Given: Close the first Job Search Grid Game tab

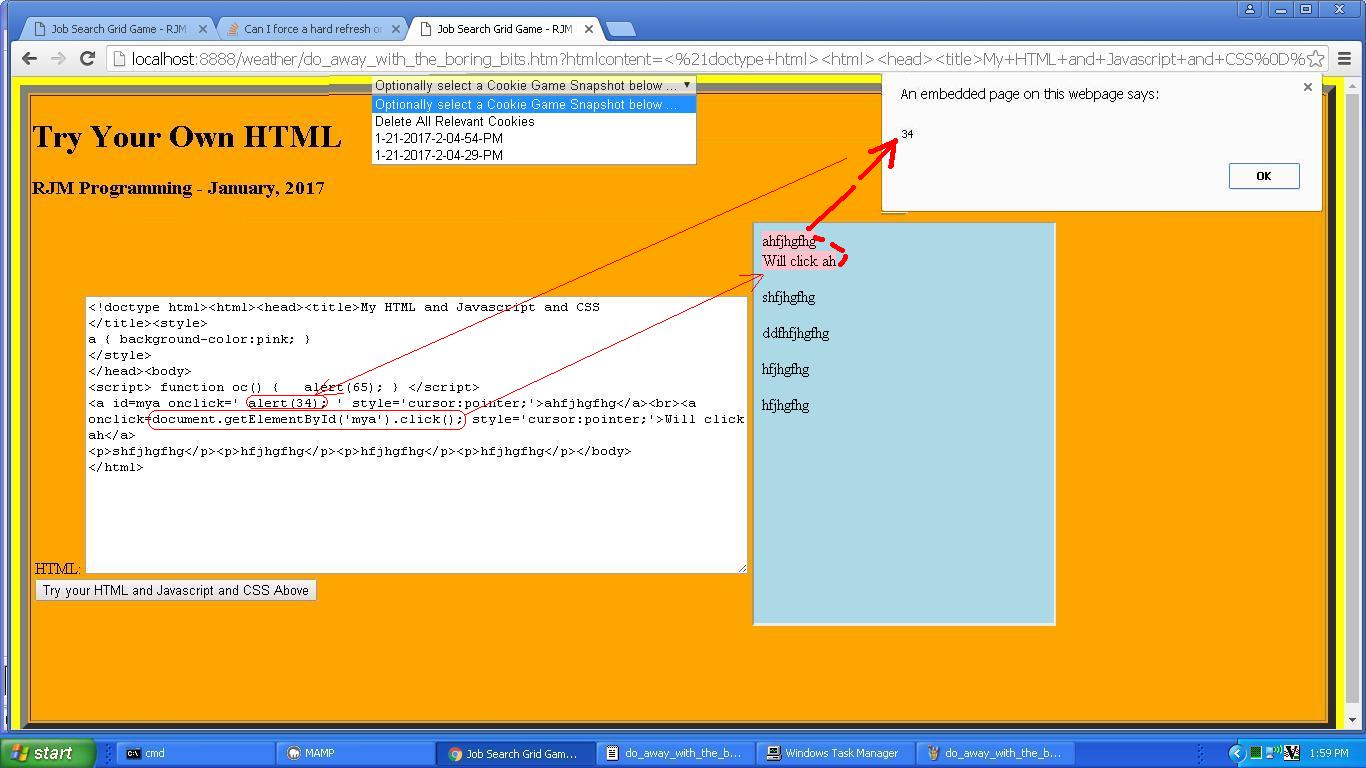Looking at the screenshot, I should click(x=202, y=29).
